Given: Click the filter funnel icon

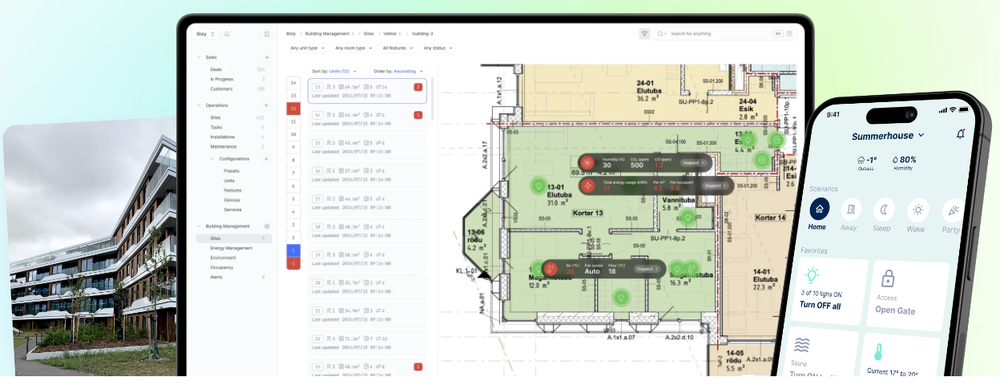Looking at the screenshot, I should pyautogui.click(x=645, y=33).
